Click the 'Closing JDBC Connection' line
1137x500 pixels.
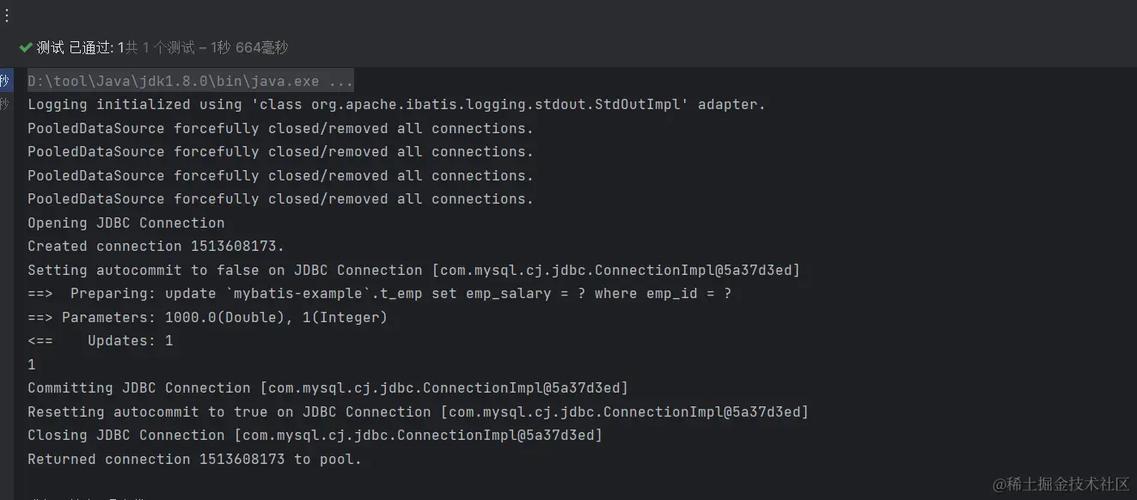[x=314, y=435]
